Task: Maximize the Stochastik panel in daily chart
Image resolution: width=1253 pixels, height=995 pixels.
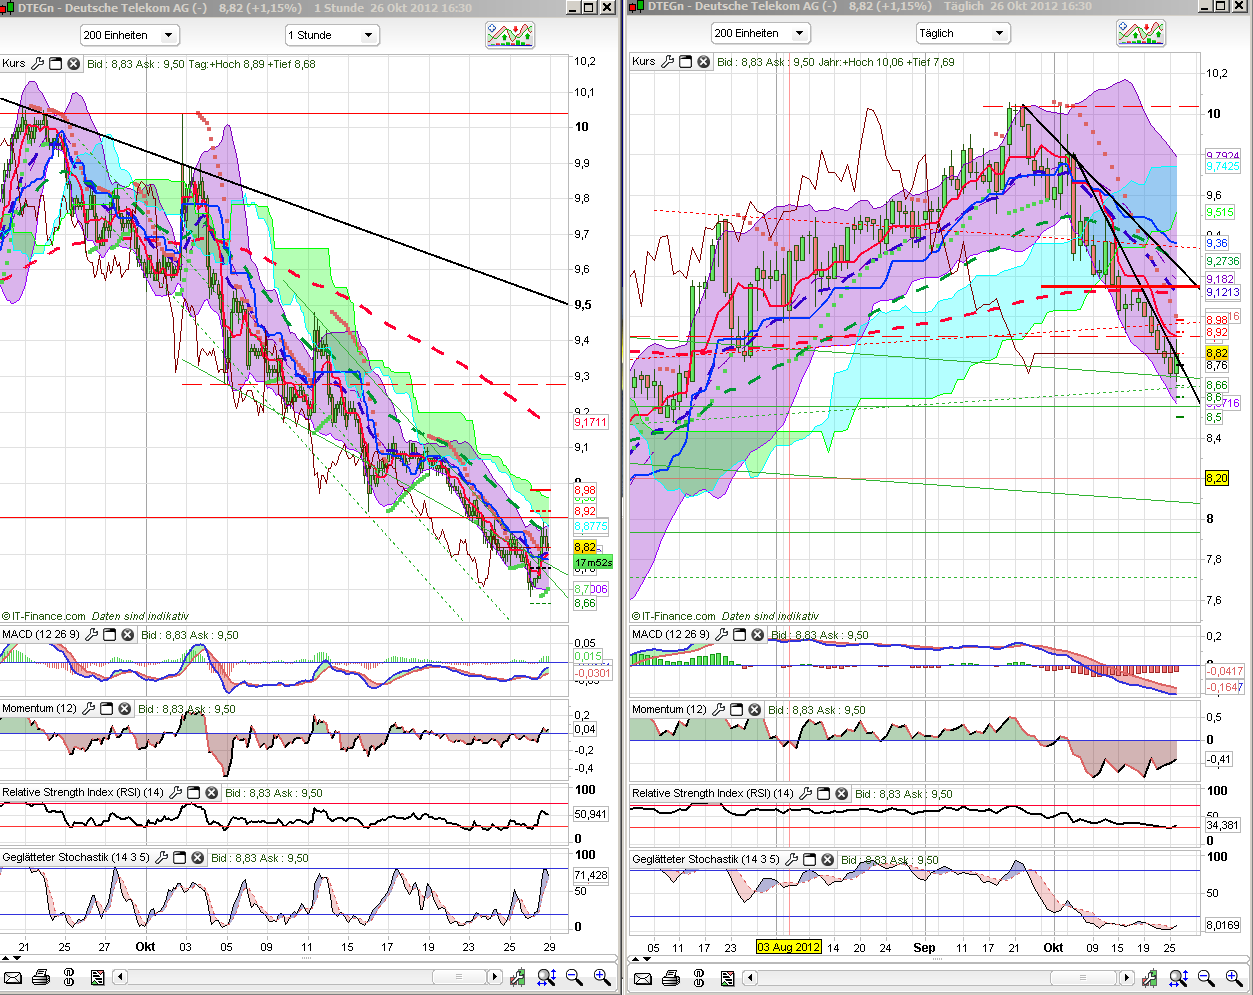Action: [809, 860]
